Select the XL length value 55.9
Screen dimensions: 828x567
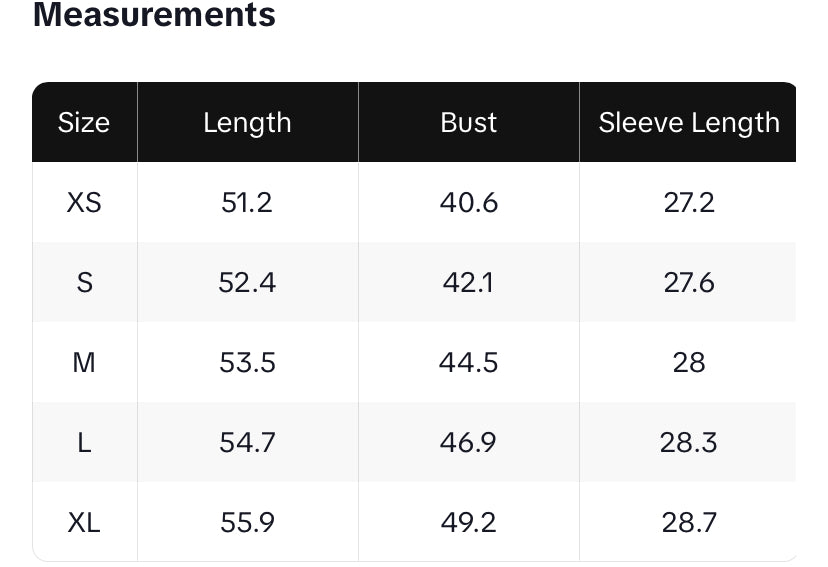(247, 522)
